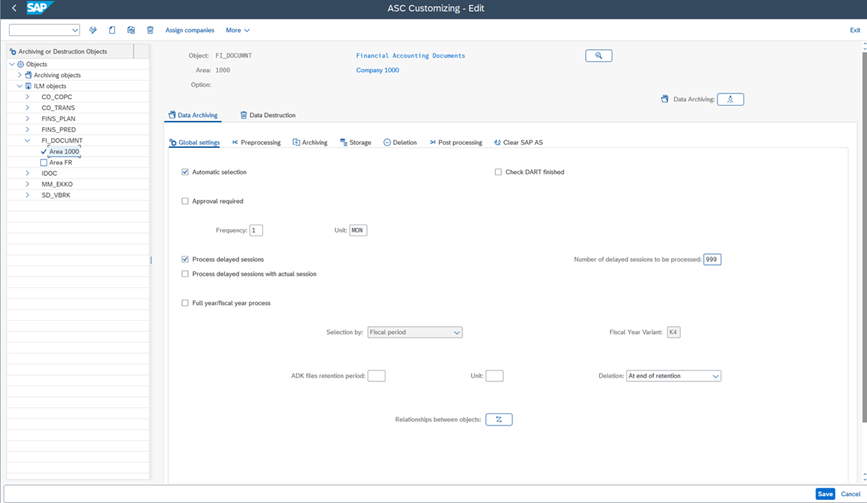Open the Storage subtab
The width and height of the screenshot is (867, 503).
(355, 143)
